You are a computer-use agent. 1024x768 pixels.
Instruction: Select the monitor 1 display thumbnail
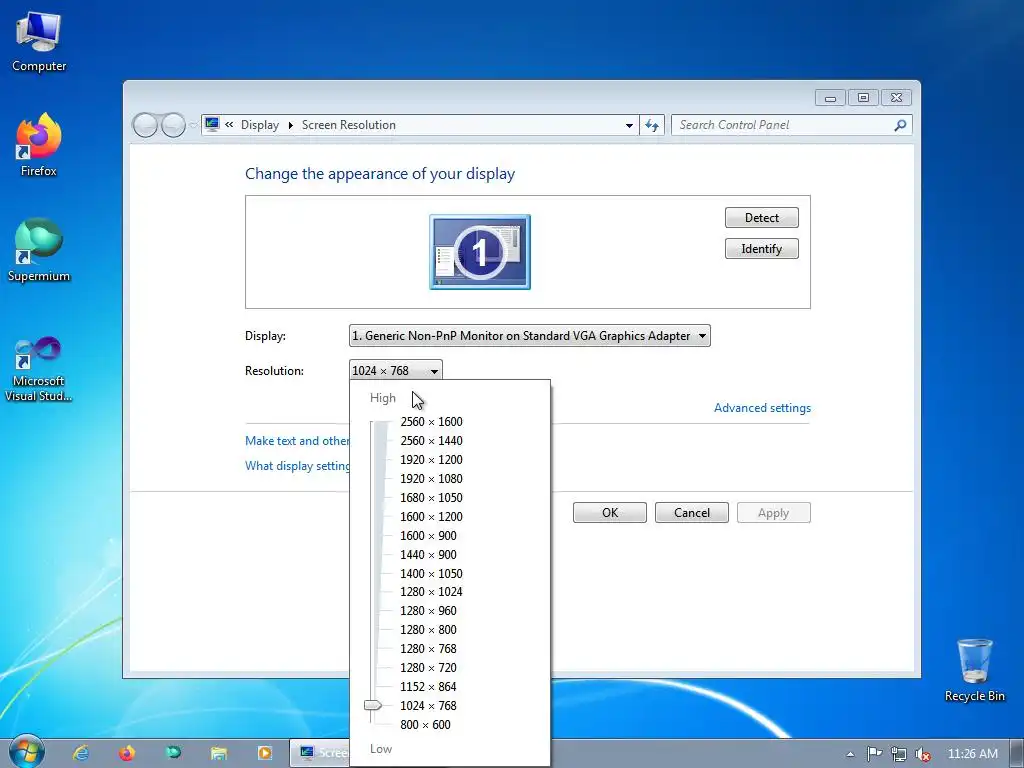(480, 251)
